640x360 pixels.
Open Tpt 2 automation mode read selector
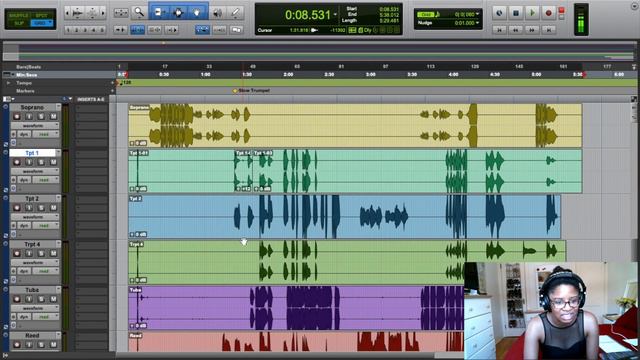pyautogui.click(x=46, y=225)
